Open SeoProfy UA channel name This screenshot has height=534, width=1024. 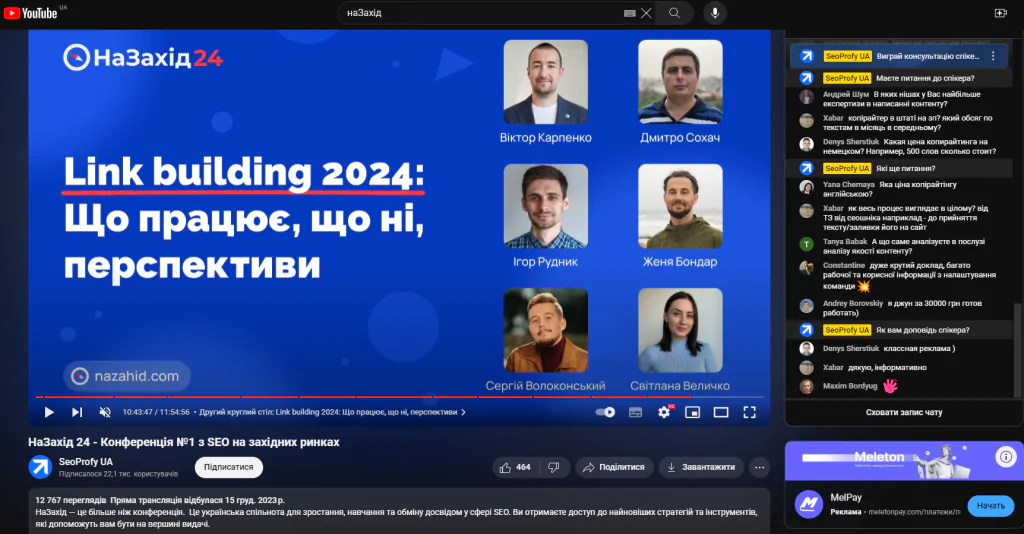pyautogui.click(x=86, y=462)
